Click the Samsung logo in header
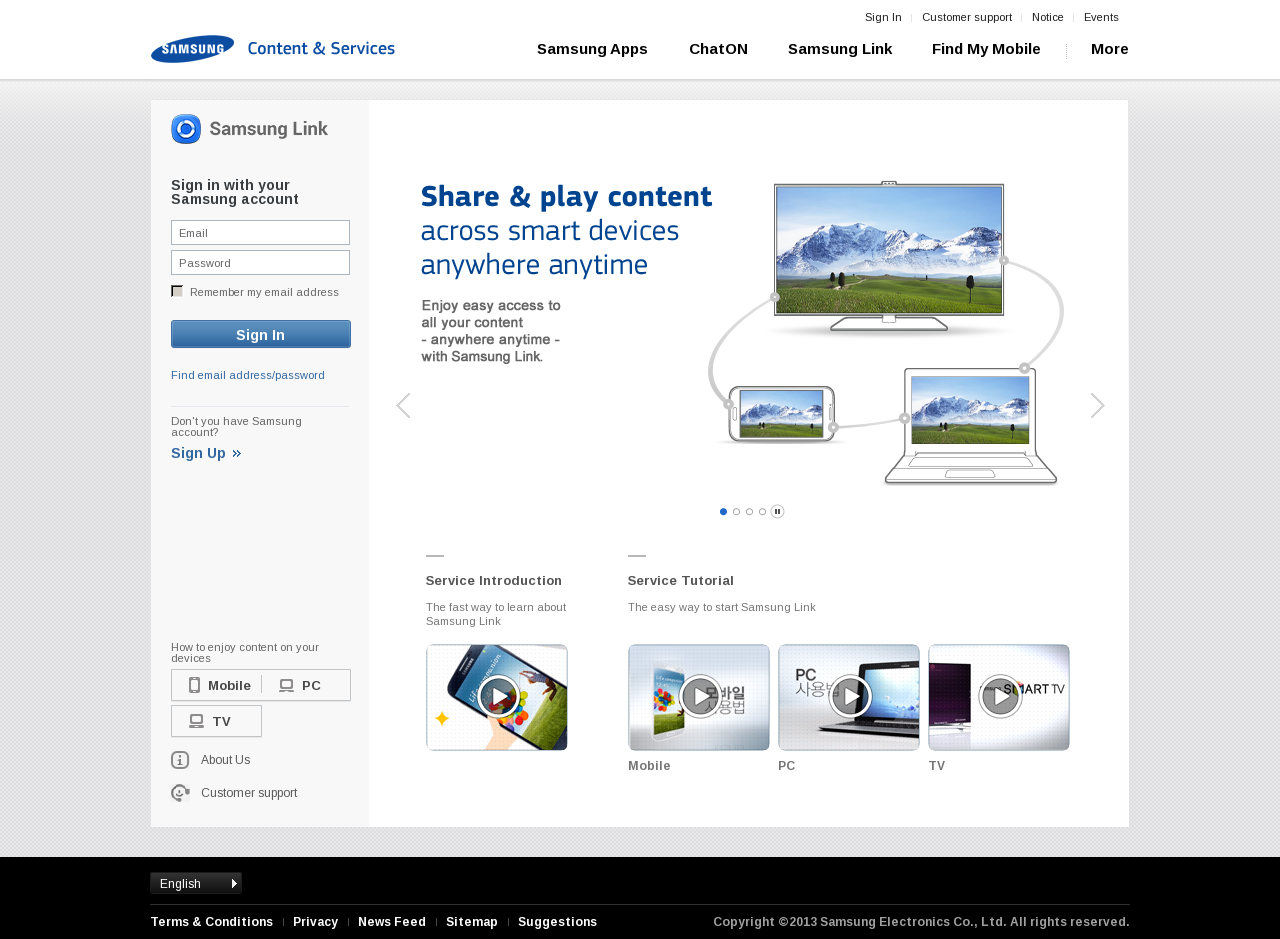This screenshot has width=1280, height=939. pos(193,49)
